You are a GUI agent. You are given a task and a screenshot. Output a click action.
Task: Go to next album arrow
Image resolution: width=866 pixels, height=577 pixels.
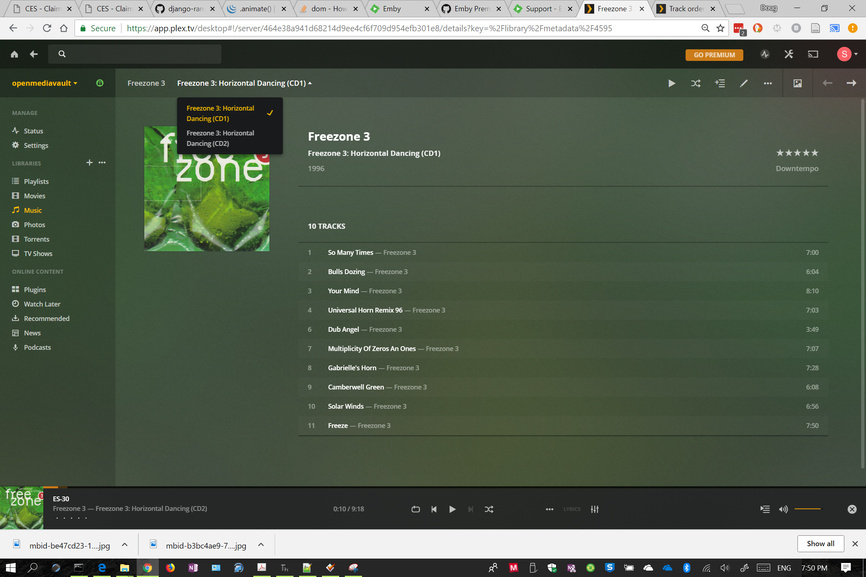[x=851, y=83]
